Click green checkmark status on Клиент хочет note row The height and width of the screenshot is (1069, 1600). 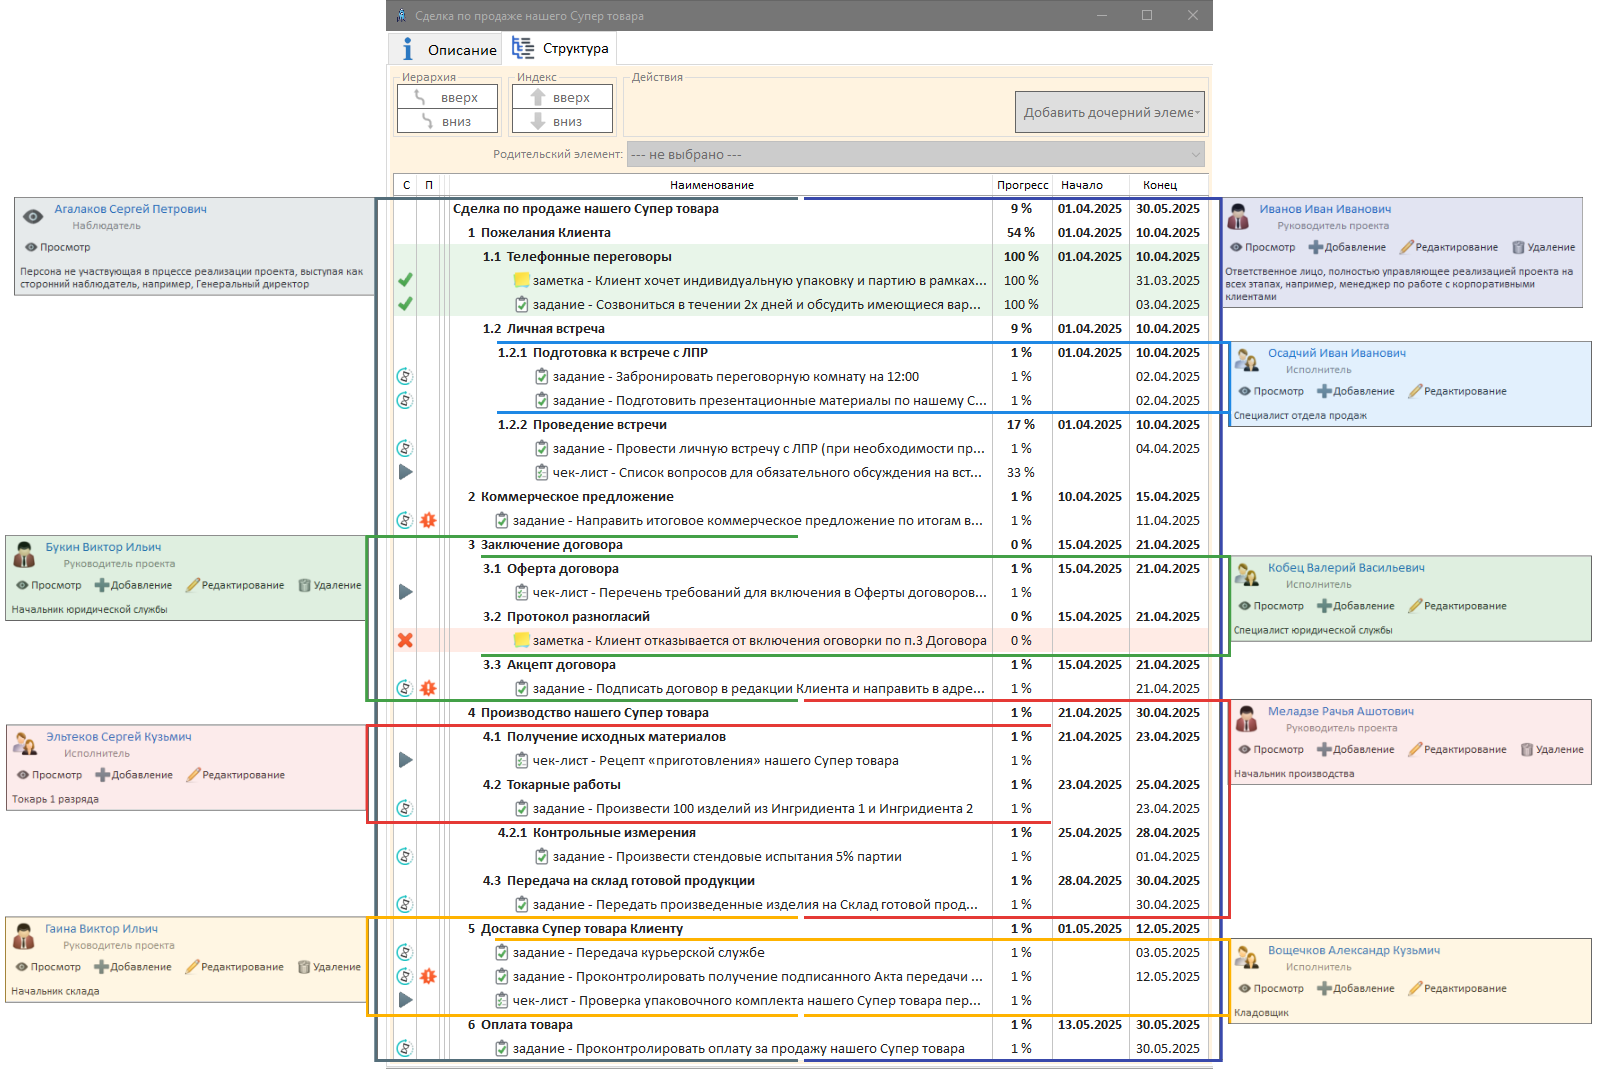405,281
